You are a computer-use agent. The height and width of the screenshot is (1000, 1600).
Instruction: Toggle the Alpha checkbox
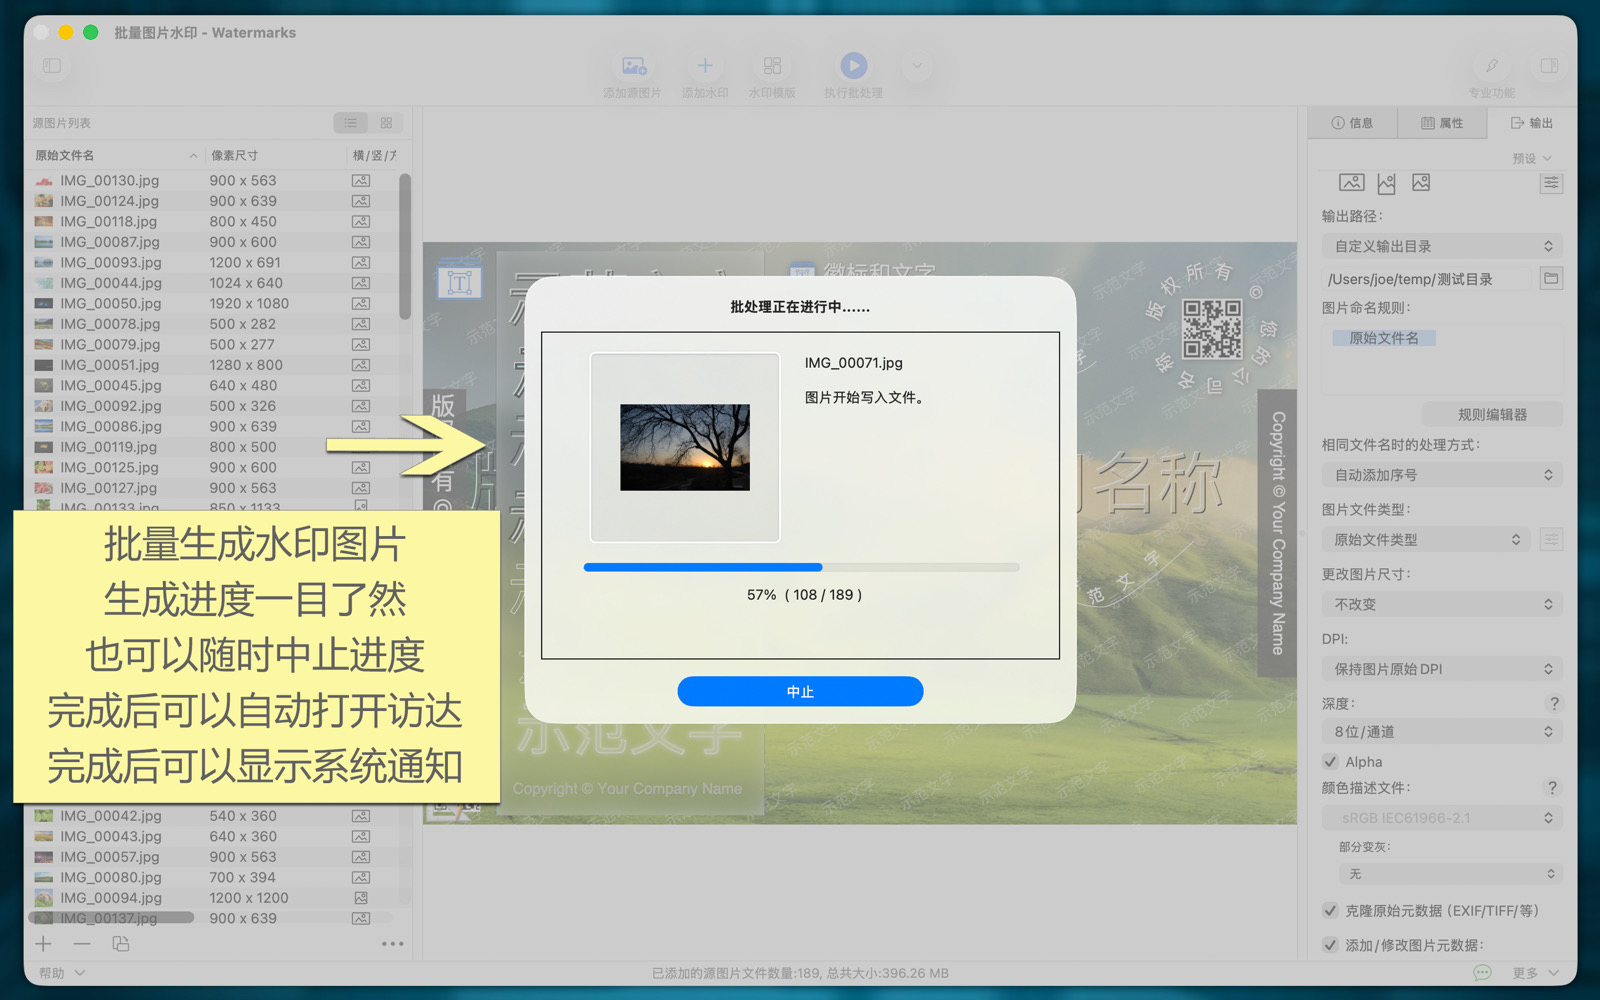click(x=1331, y=762)
